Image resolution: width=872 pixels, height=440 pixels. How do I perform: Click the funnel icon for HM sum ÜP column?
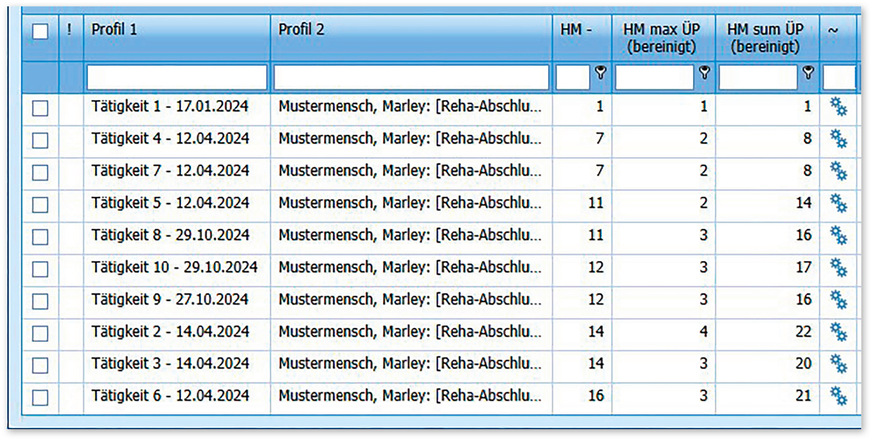pos(808,72)
